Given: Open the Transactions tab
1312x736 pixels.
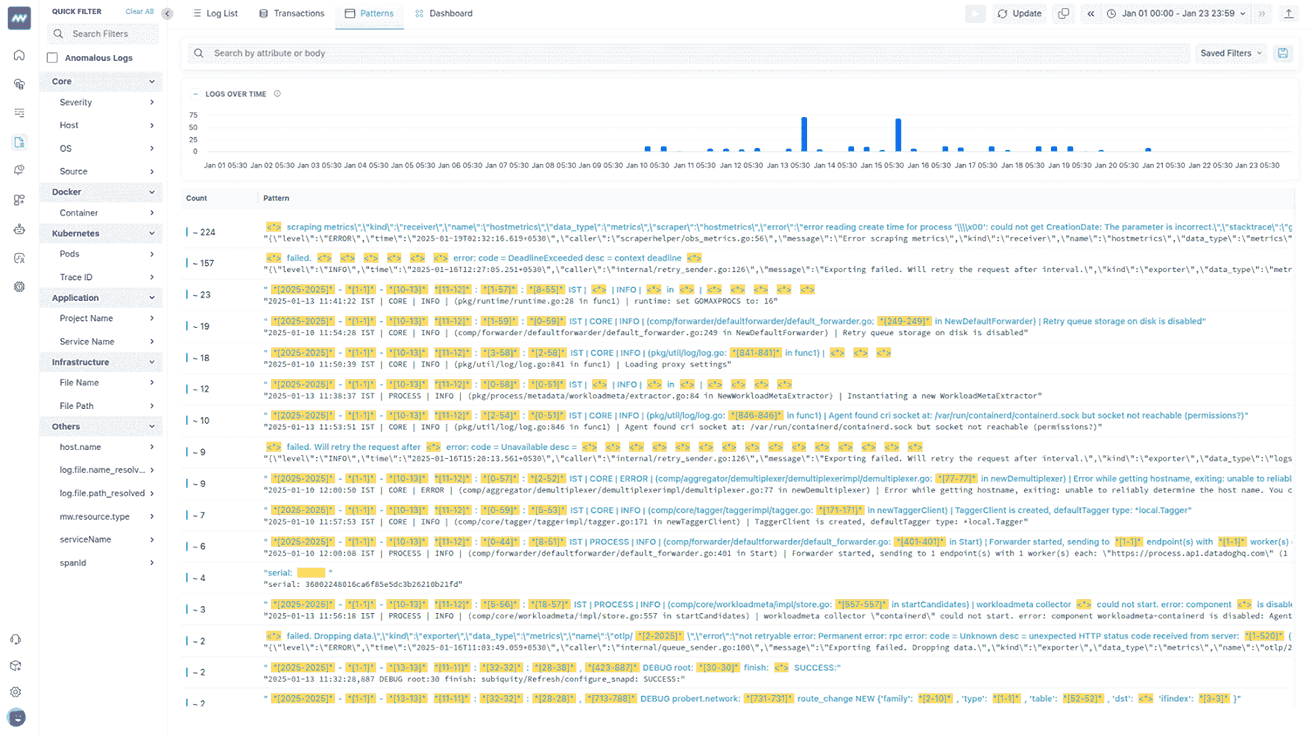Looking at the screenshot, I should coord(291,13).
